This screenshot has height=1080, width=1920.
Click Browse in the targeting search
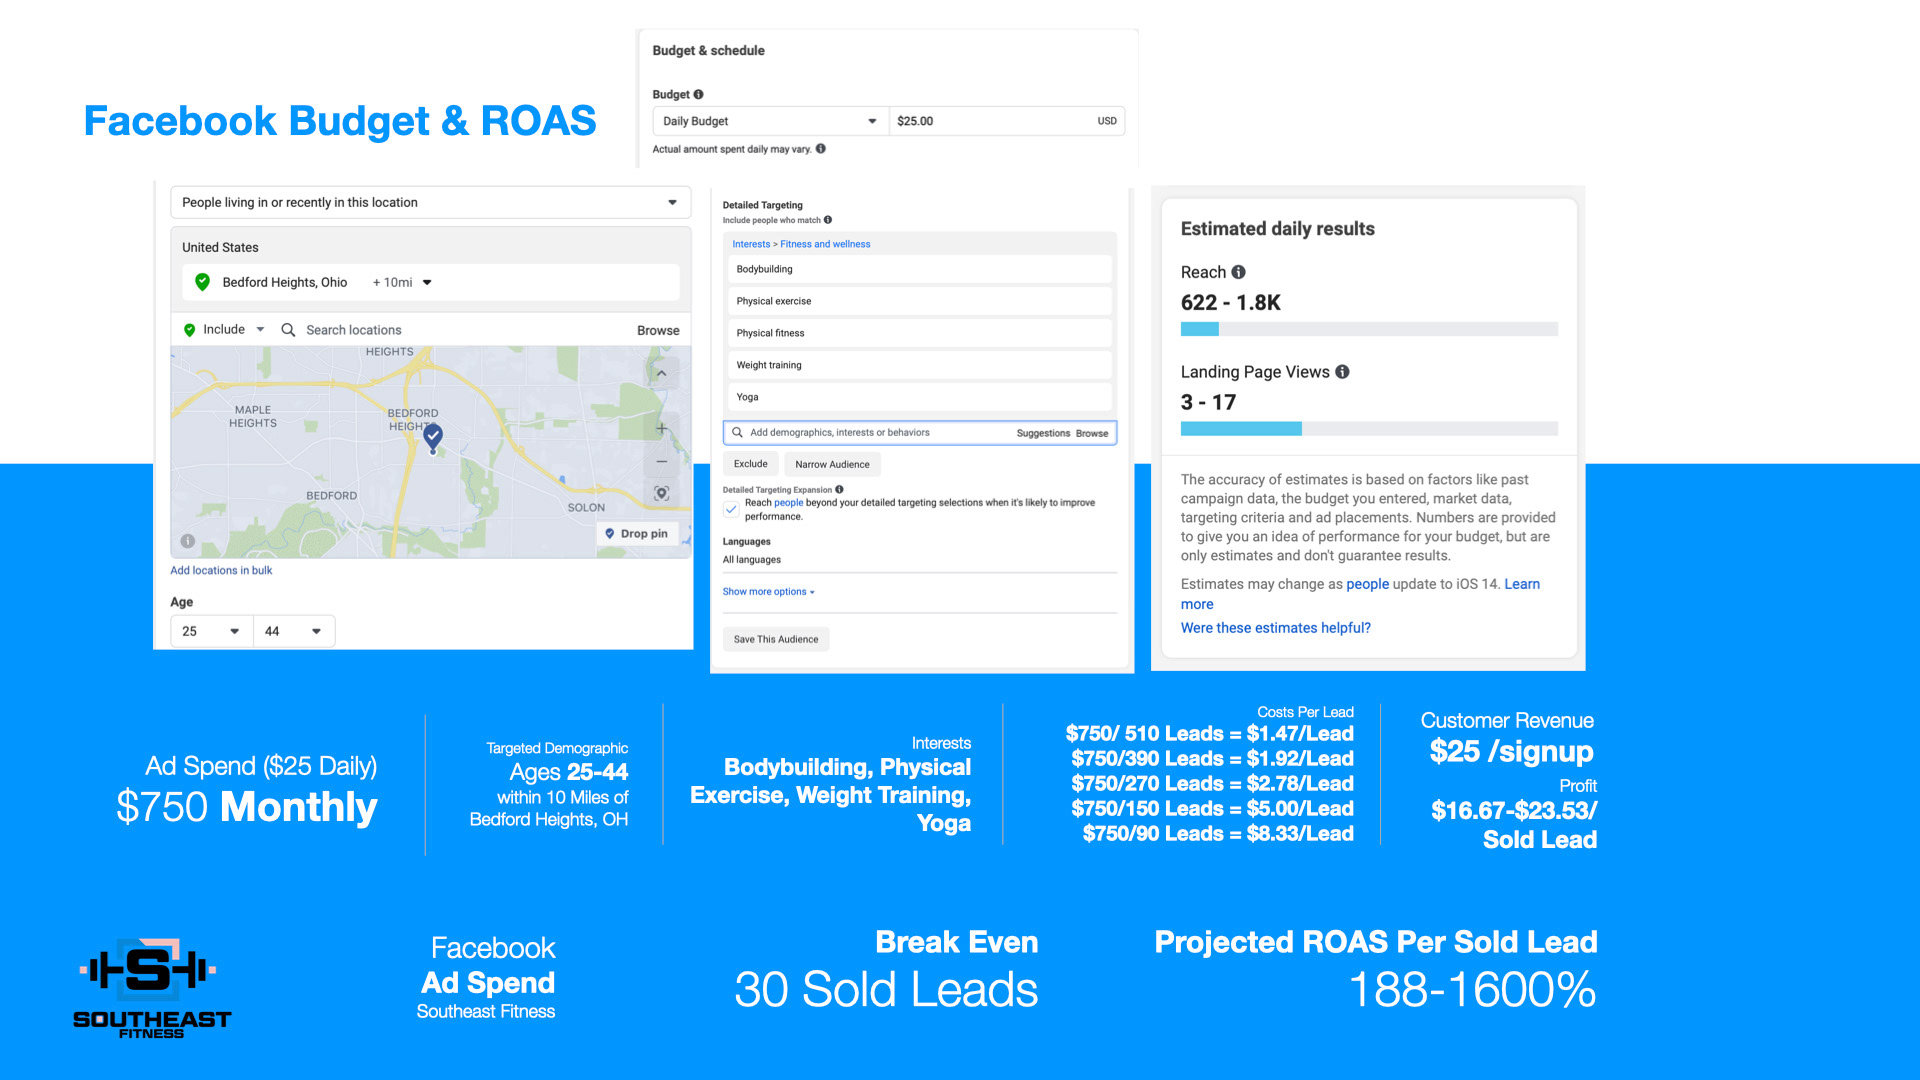[x=1092, y=433]
